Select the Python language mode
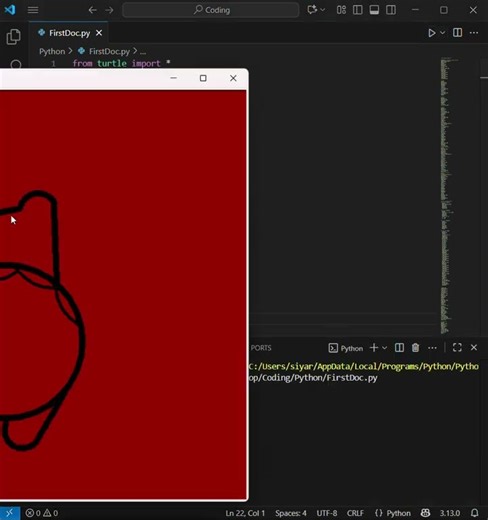Viewport: 488px width, 520px height. coord(393,513)
